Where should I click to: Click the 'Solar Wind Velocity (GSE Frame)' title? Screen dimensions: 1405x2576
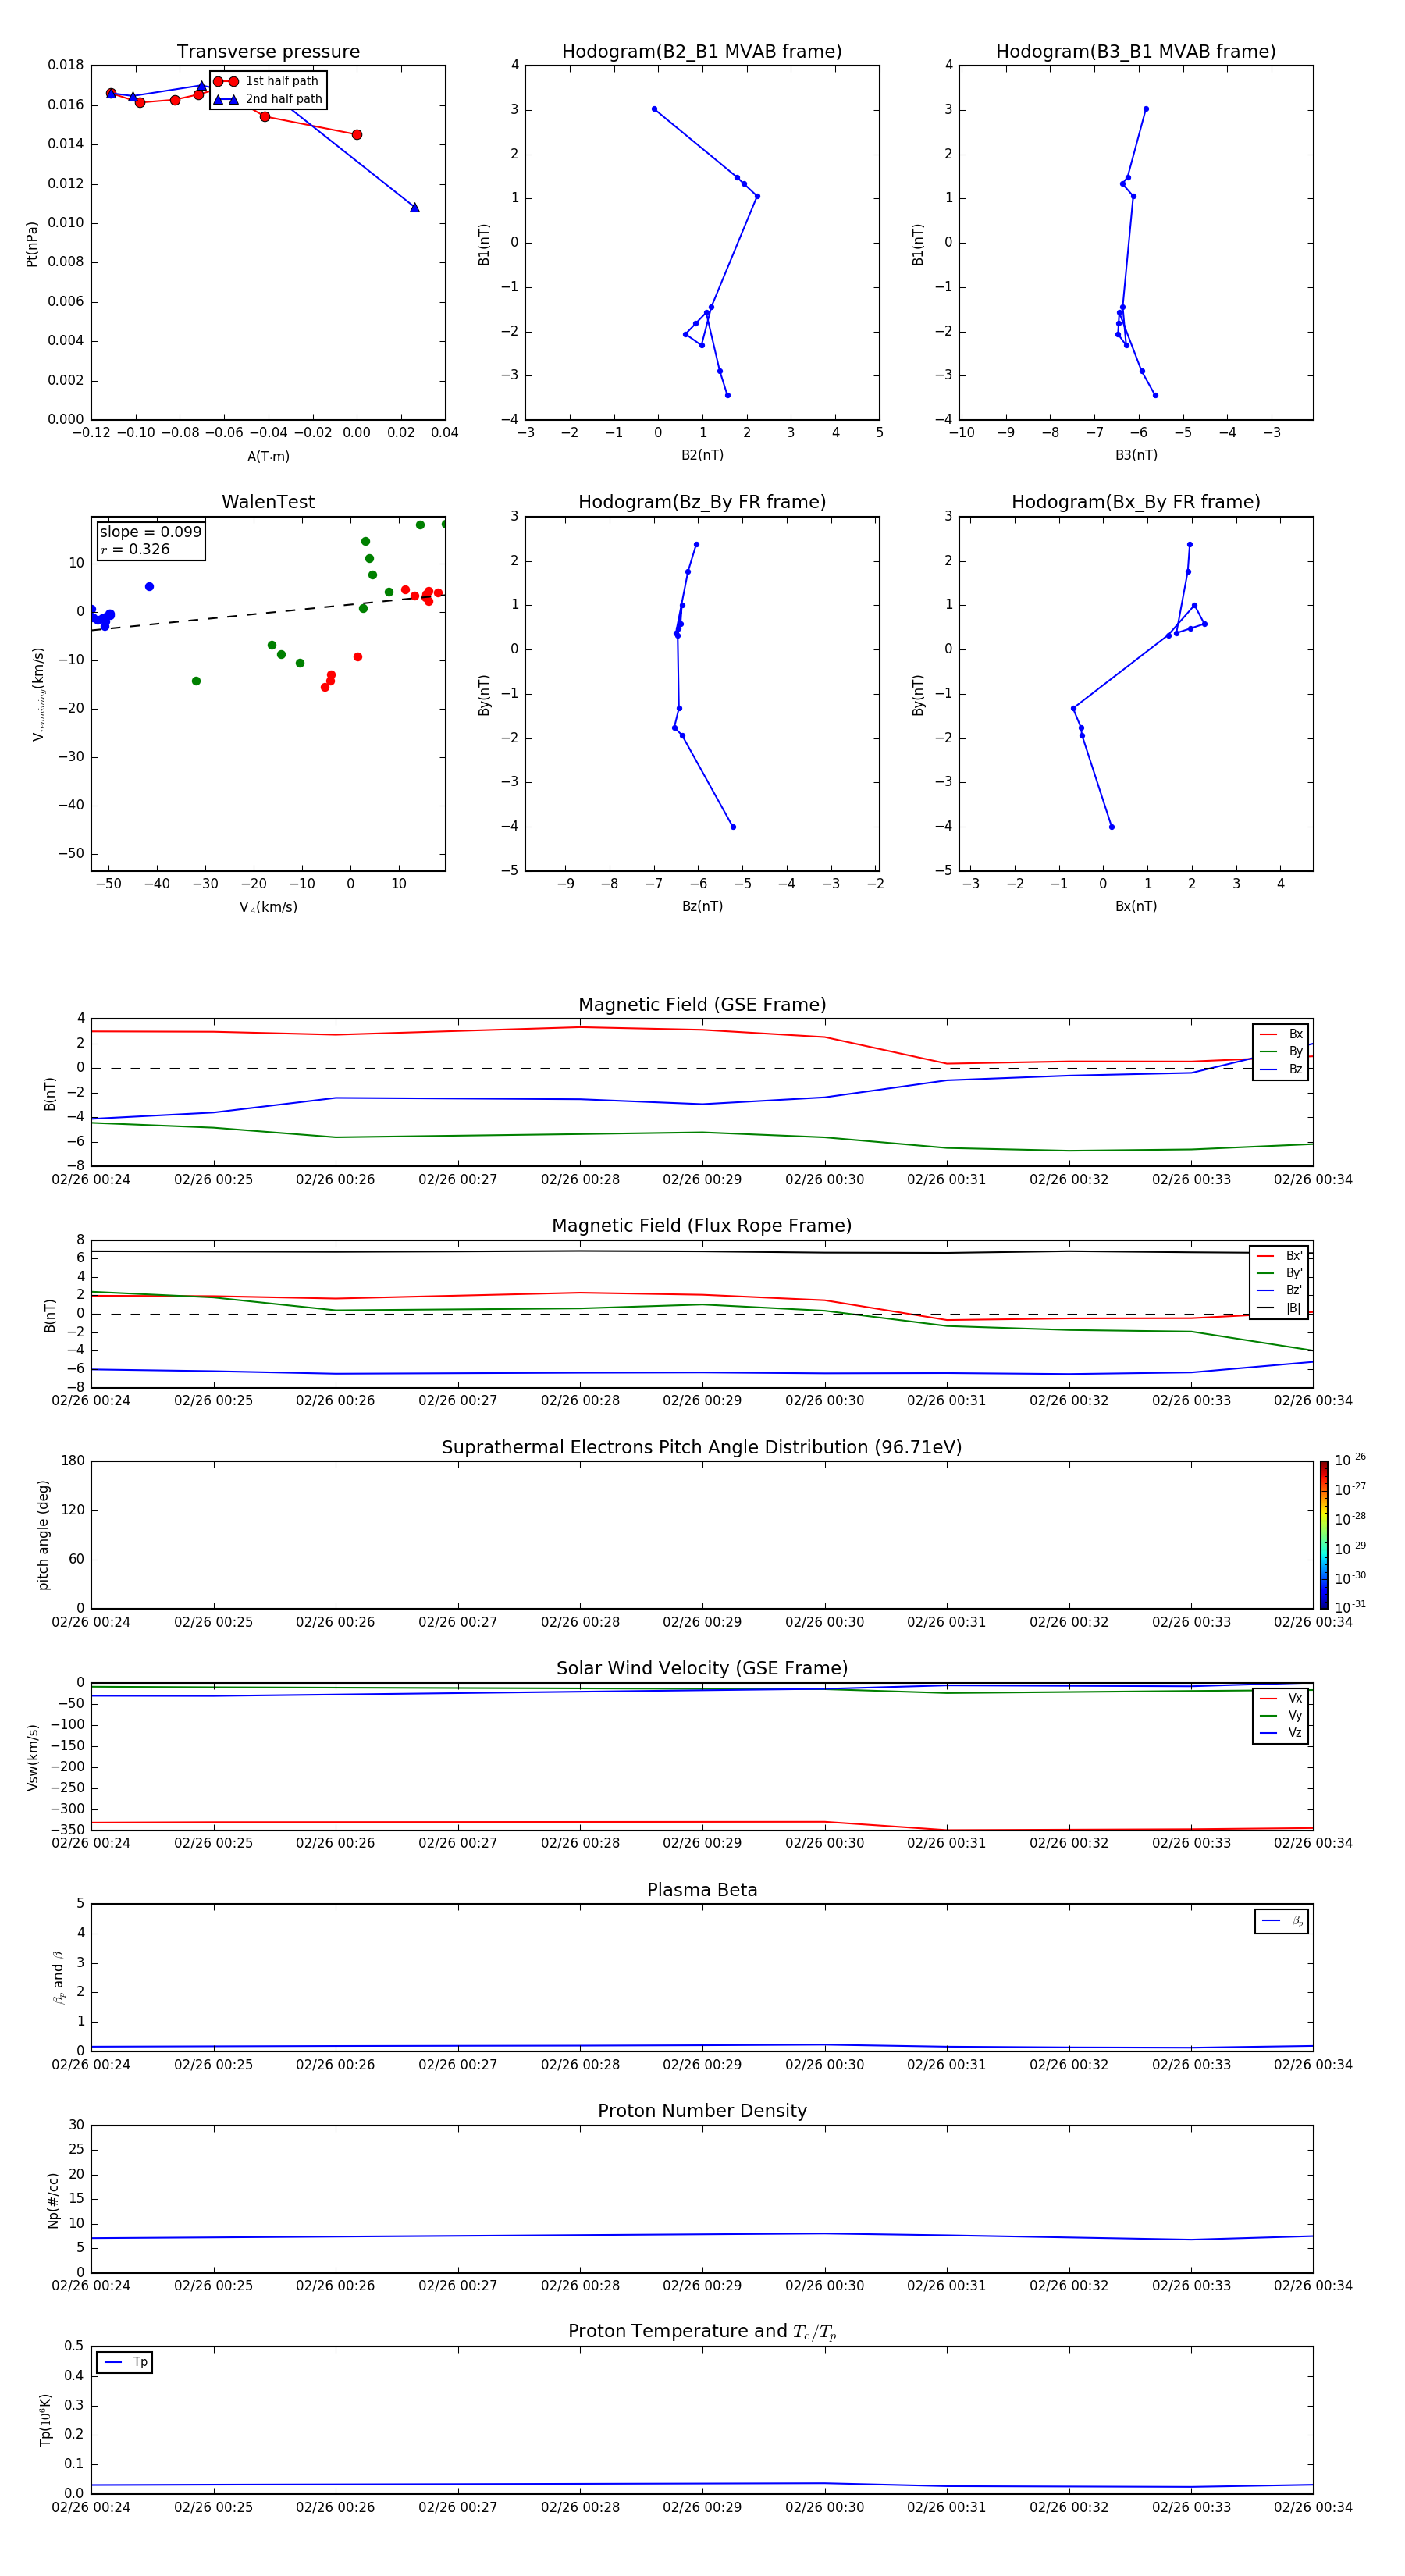tap(702, 1668)
